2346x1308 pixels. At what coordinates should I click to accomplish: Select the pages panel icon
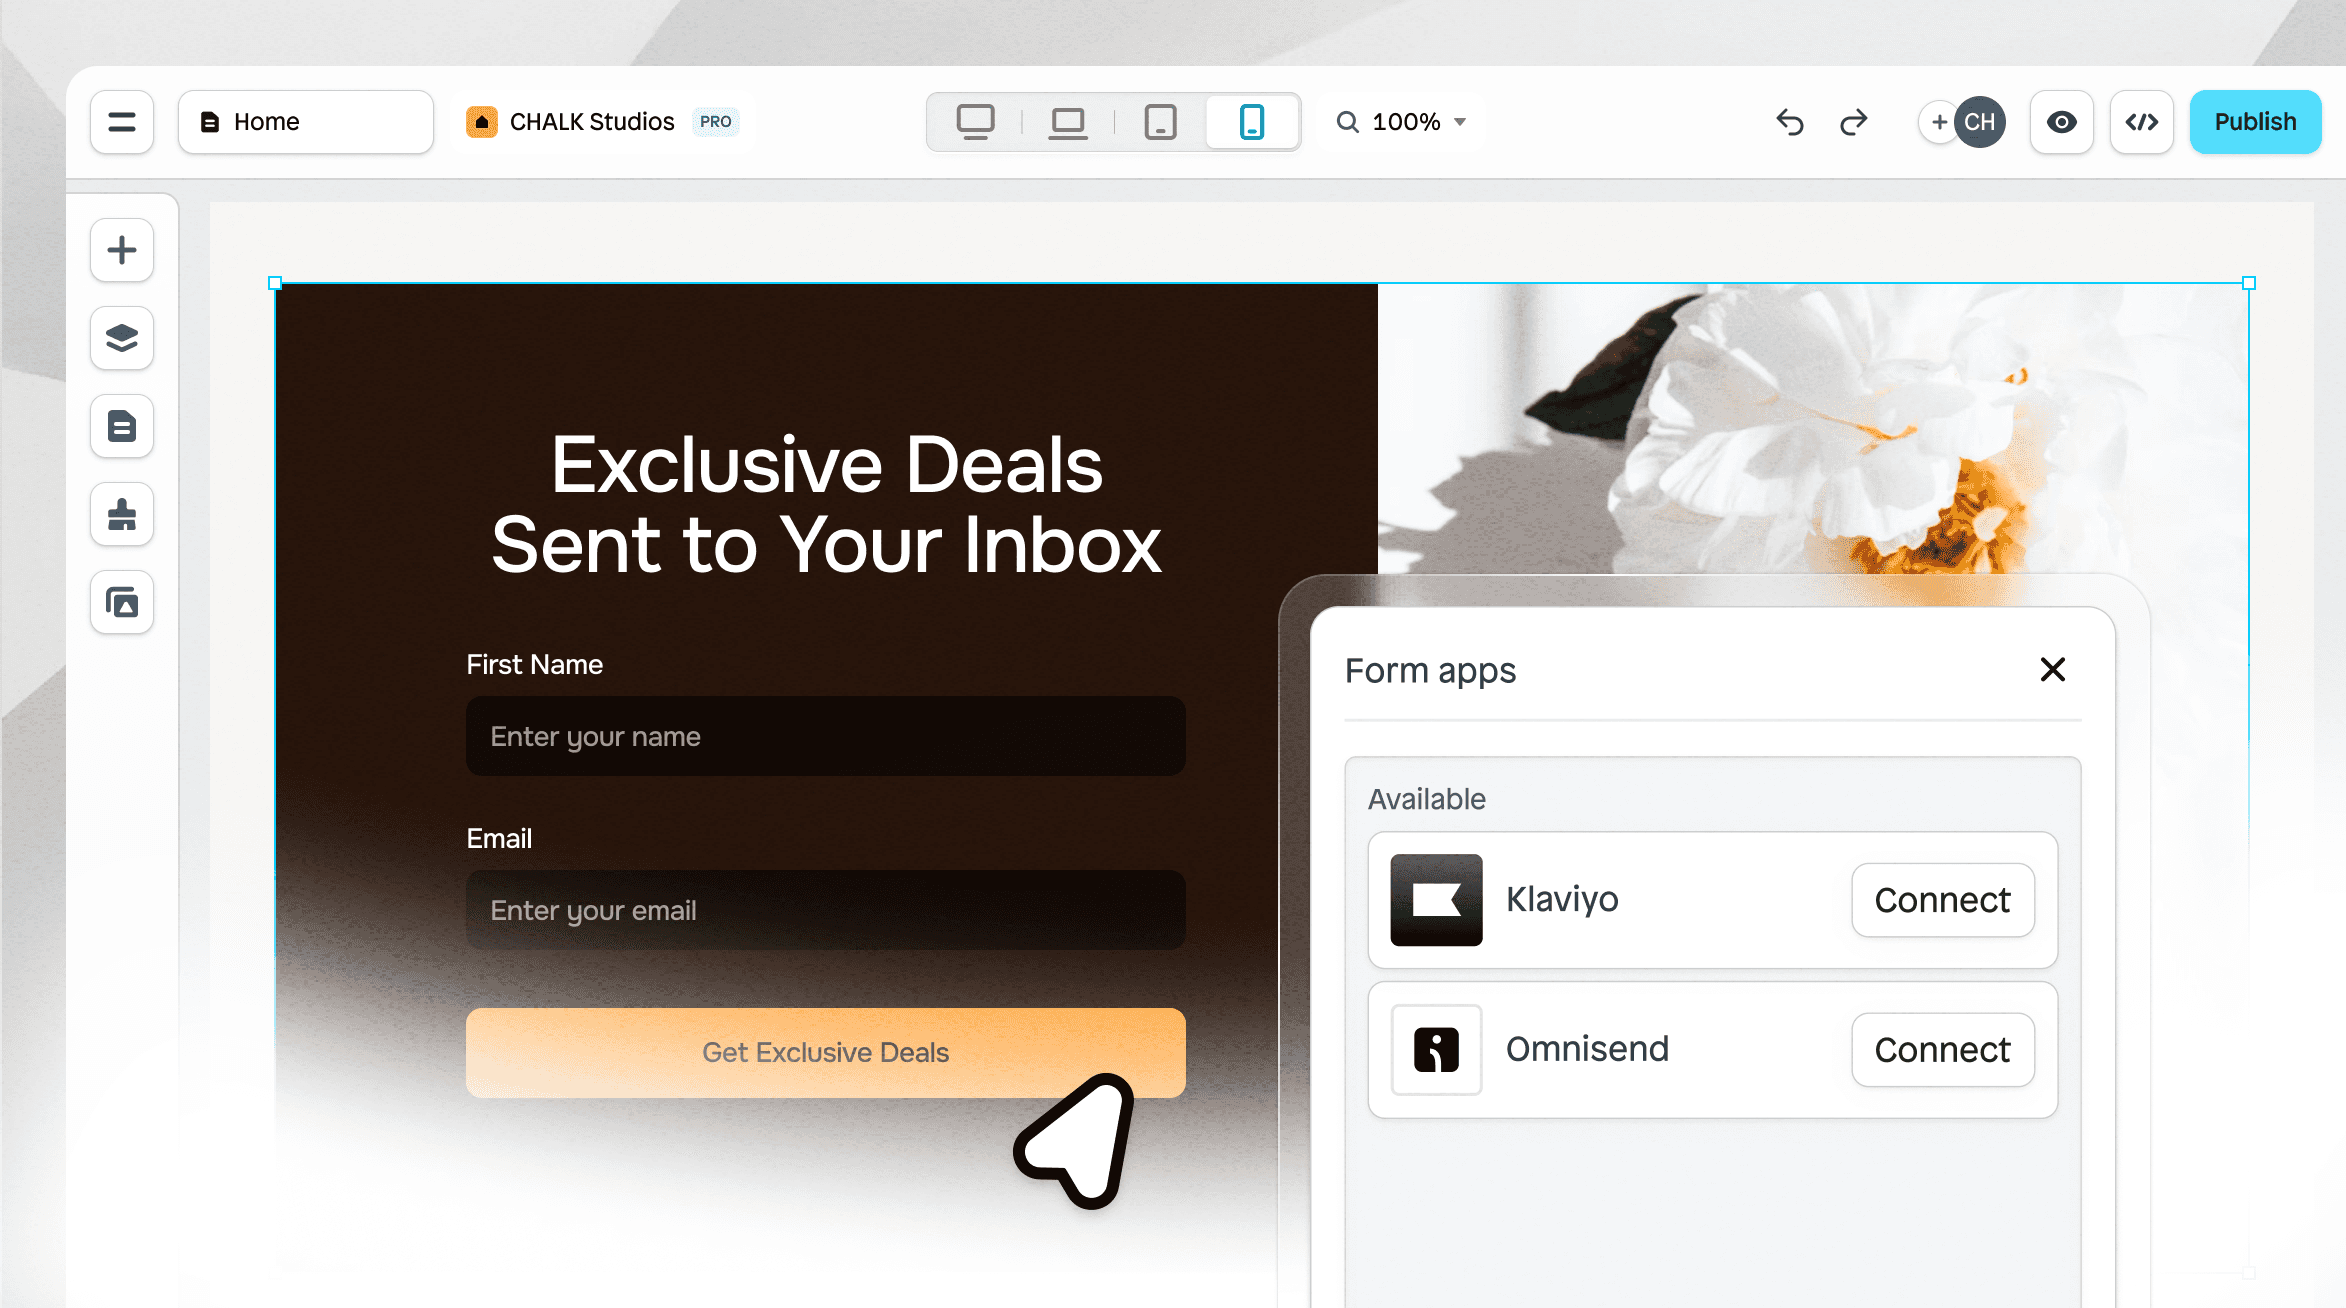(124, 425)
